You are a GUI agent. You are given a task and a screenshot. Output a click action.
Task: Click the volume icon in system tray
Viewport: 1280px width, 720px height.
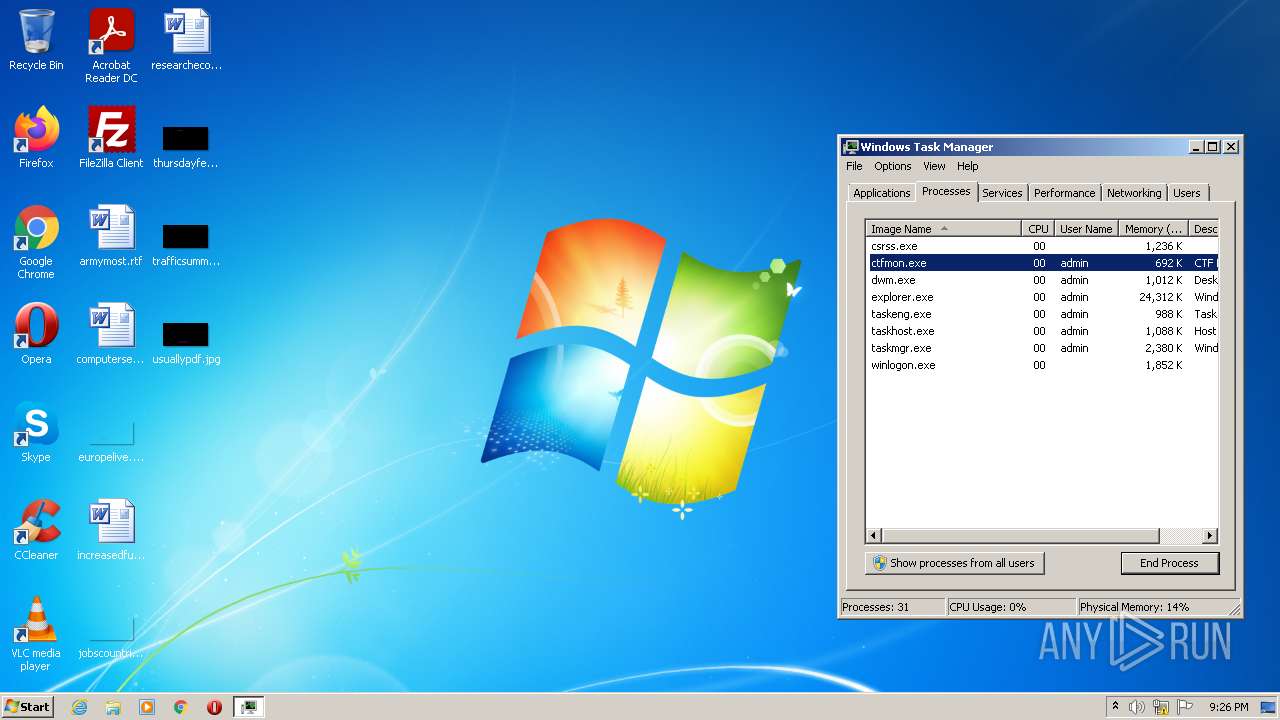1137,707
